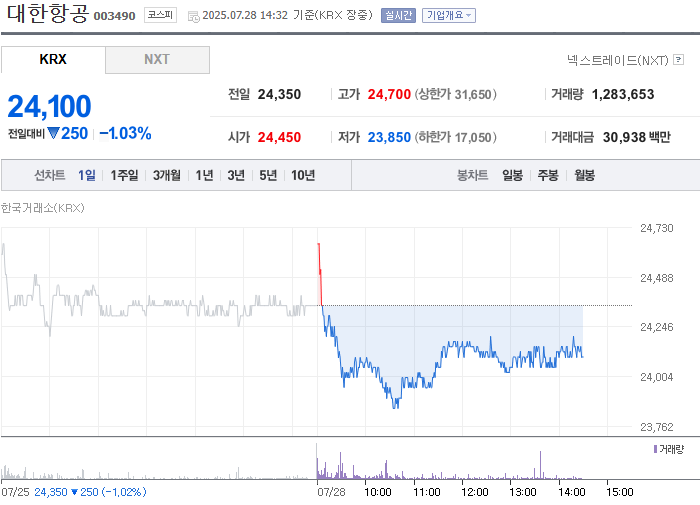
Task: Show the 주봉 weekly candle chart
Action: pos(548,175)
